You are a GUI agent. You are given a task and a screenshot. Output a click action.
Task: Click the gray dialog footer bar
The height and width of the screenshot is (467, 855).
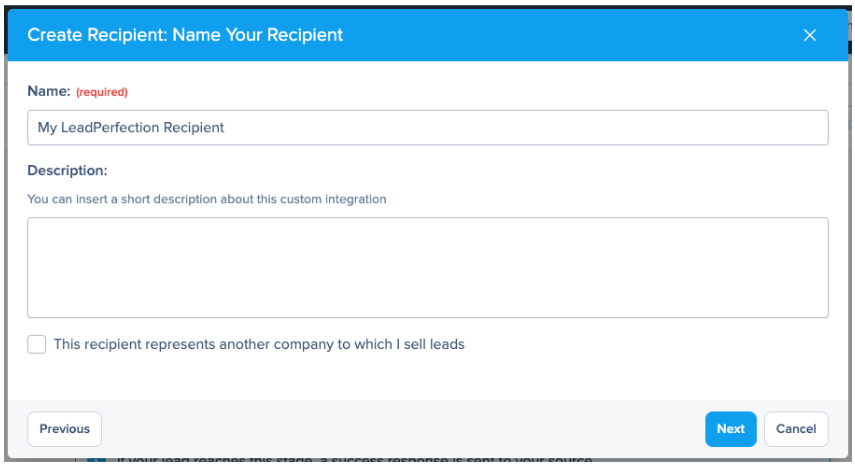400,429
